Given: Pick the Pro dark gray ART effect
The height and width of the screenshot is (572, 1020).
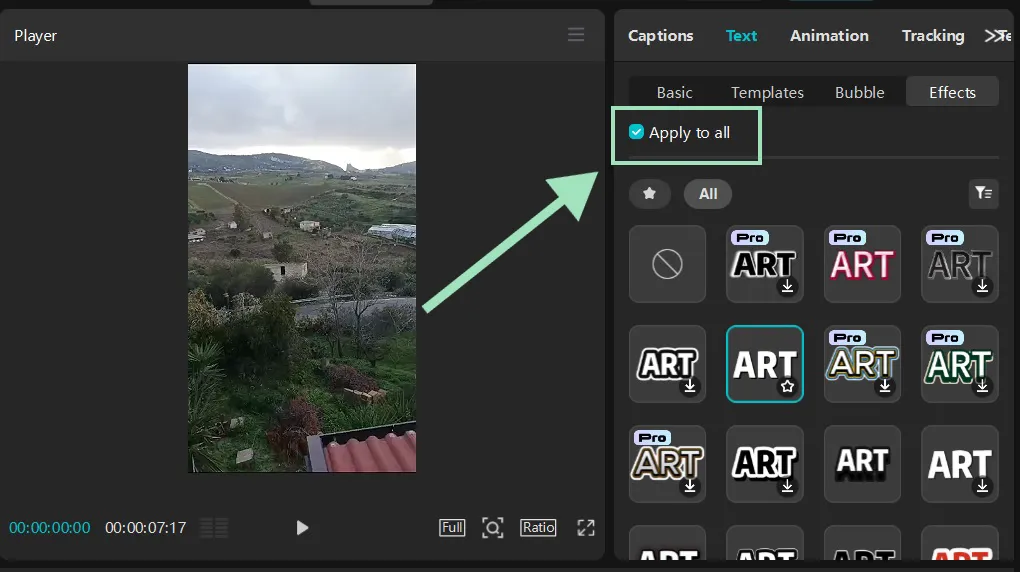Looking at the screenshot, I should (x=960, y=264).
